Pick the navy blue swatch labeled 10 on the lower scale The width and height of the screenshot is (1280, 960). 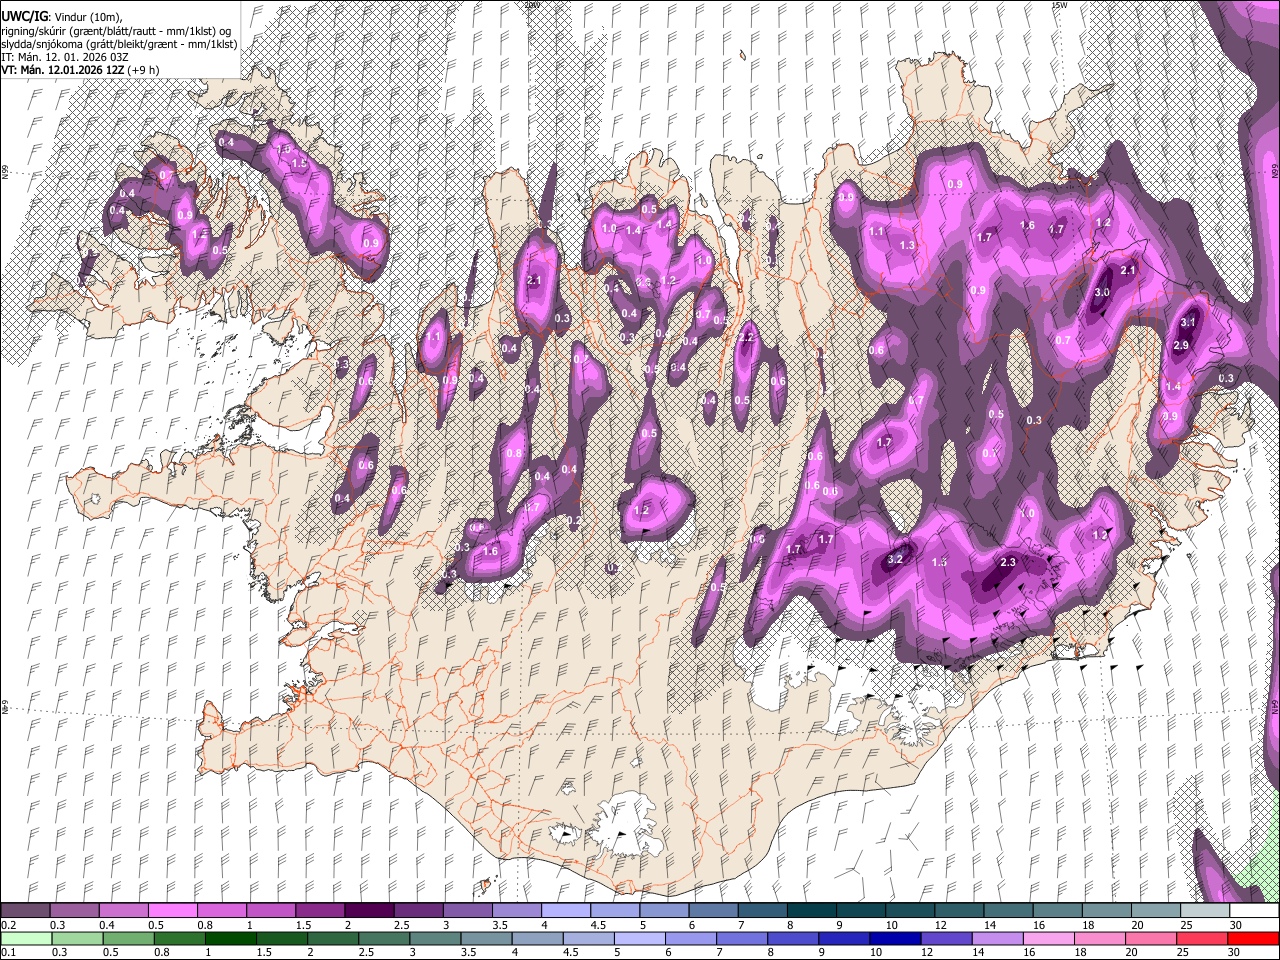pyautogui.click(x=896, y=939)
